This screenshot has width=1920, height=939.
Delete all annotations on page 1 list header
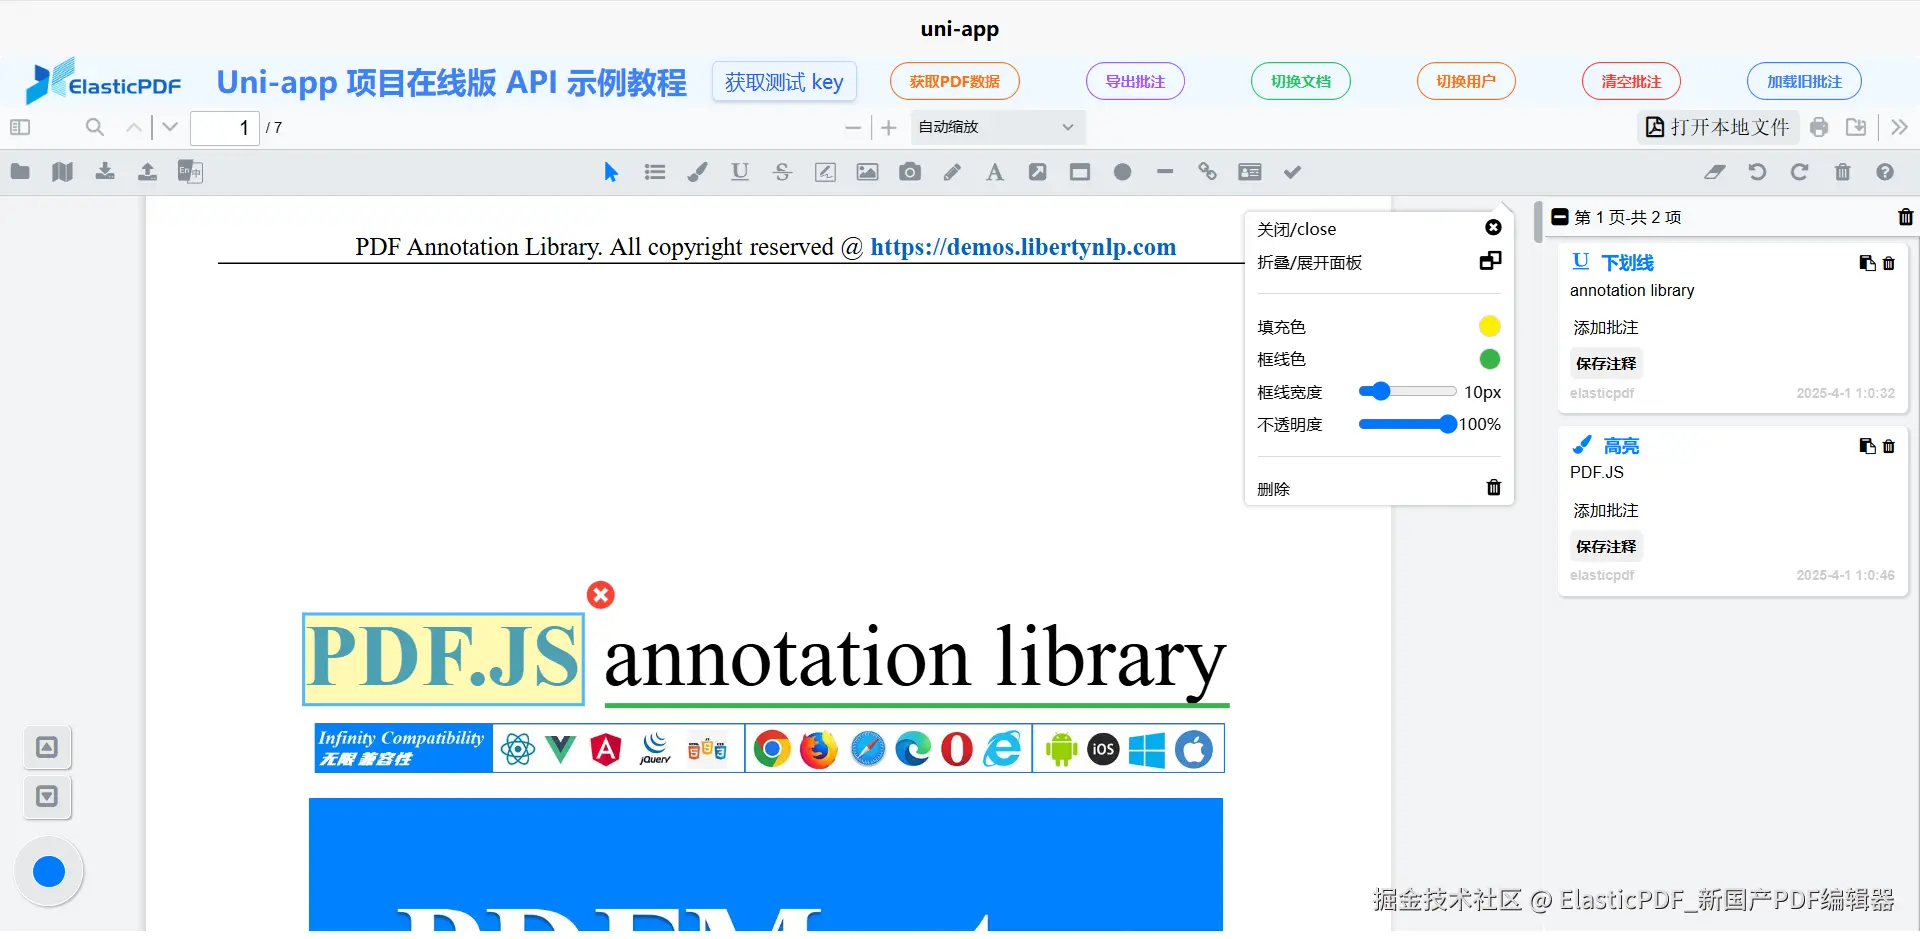point(1905,217)
